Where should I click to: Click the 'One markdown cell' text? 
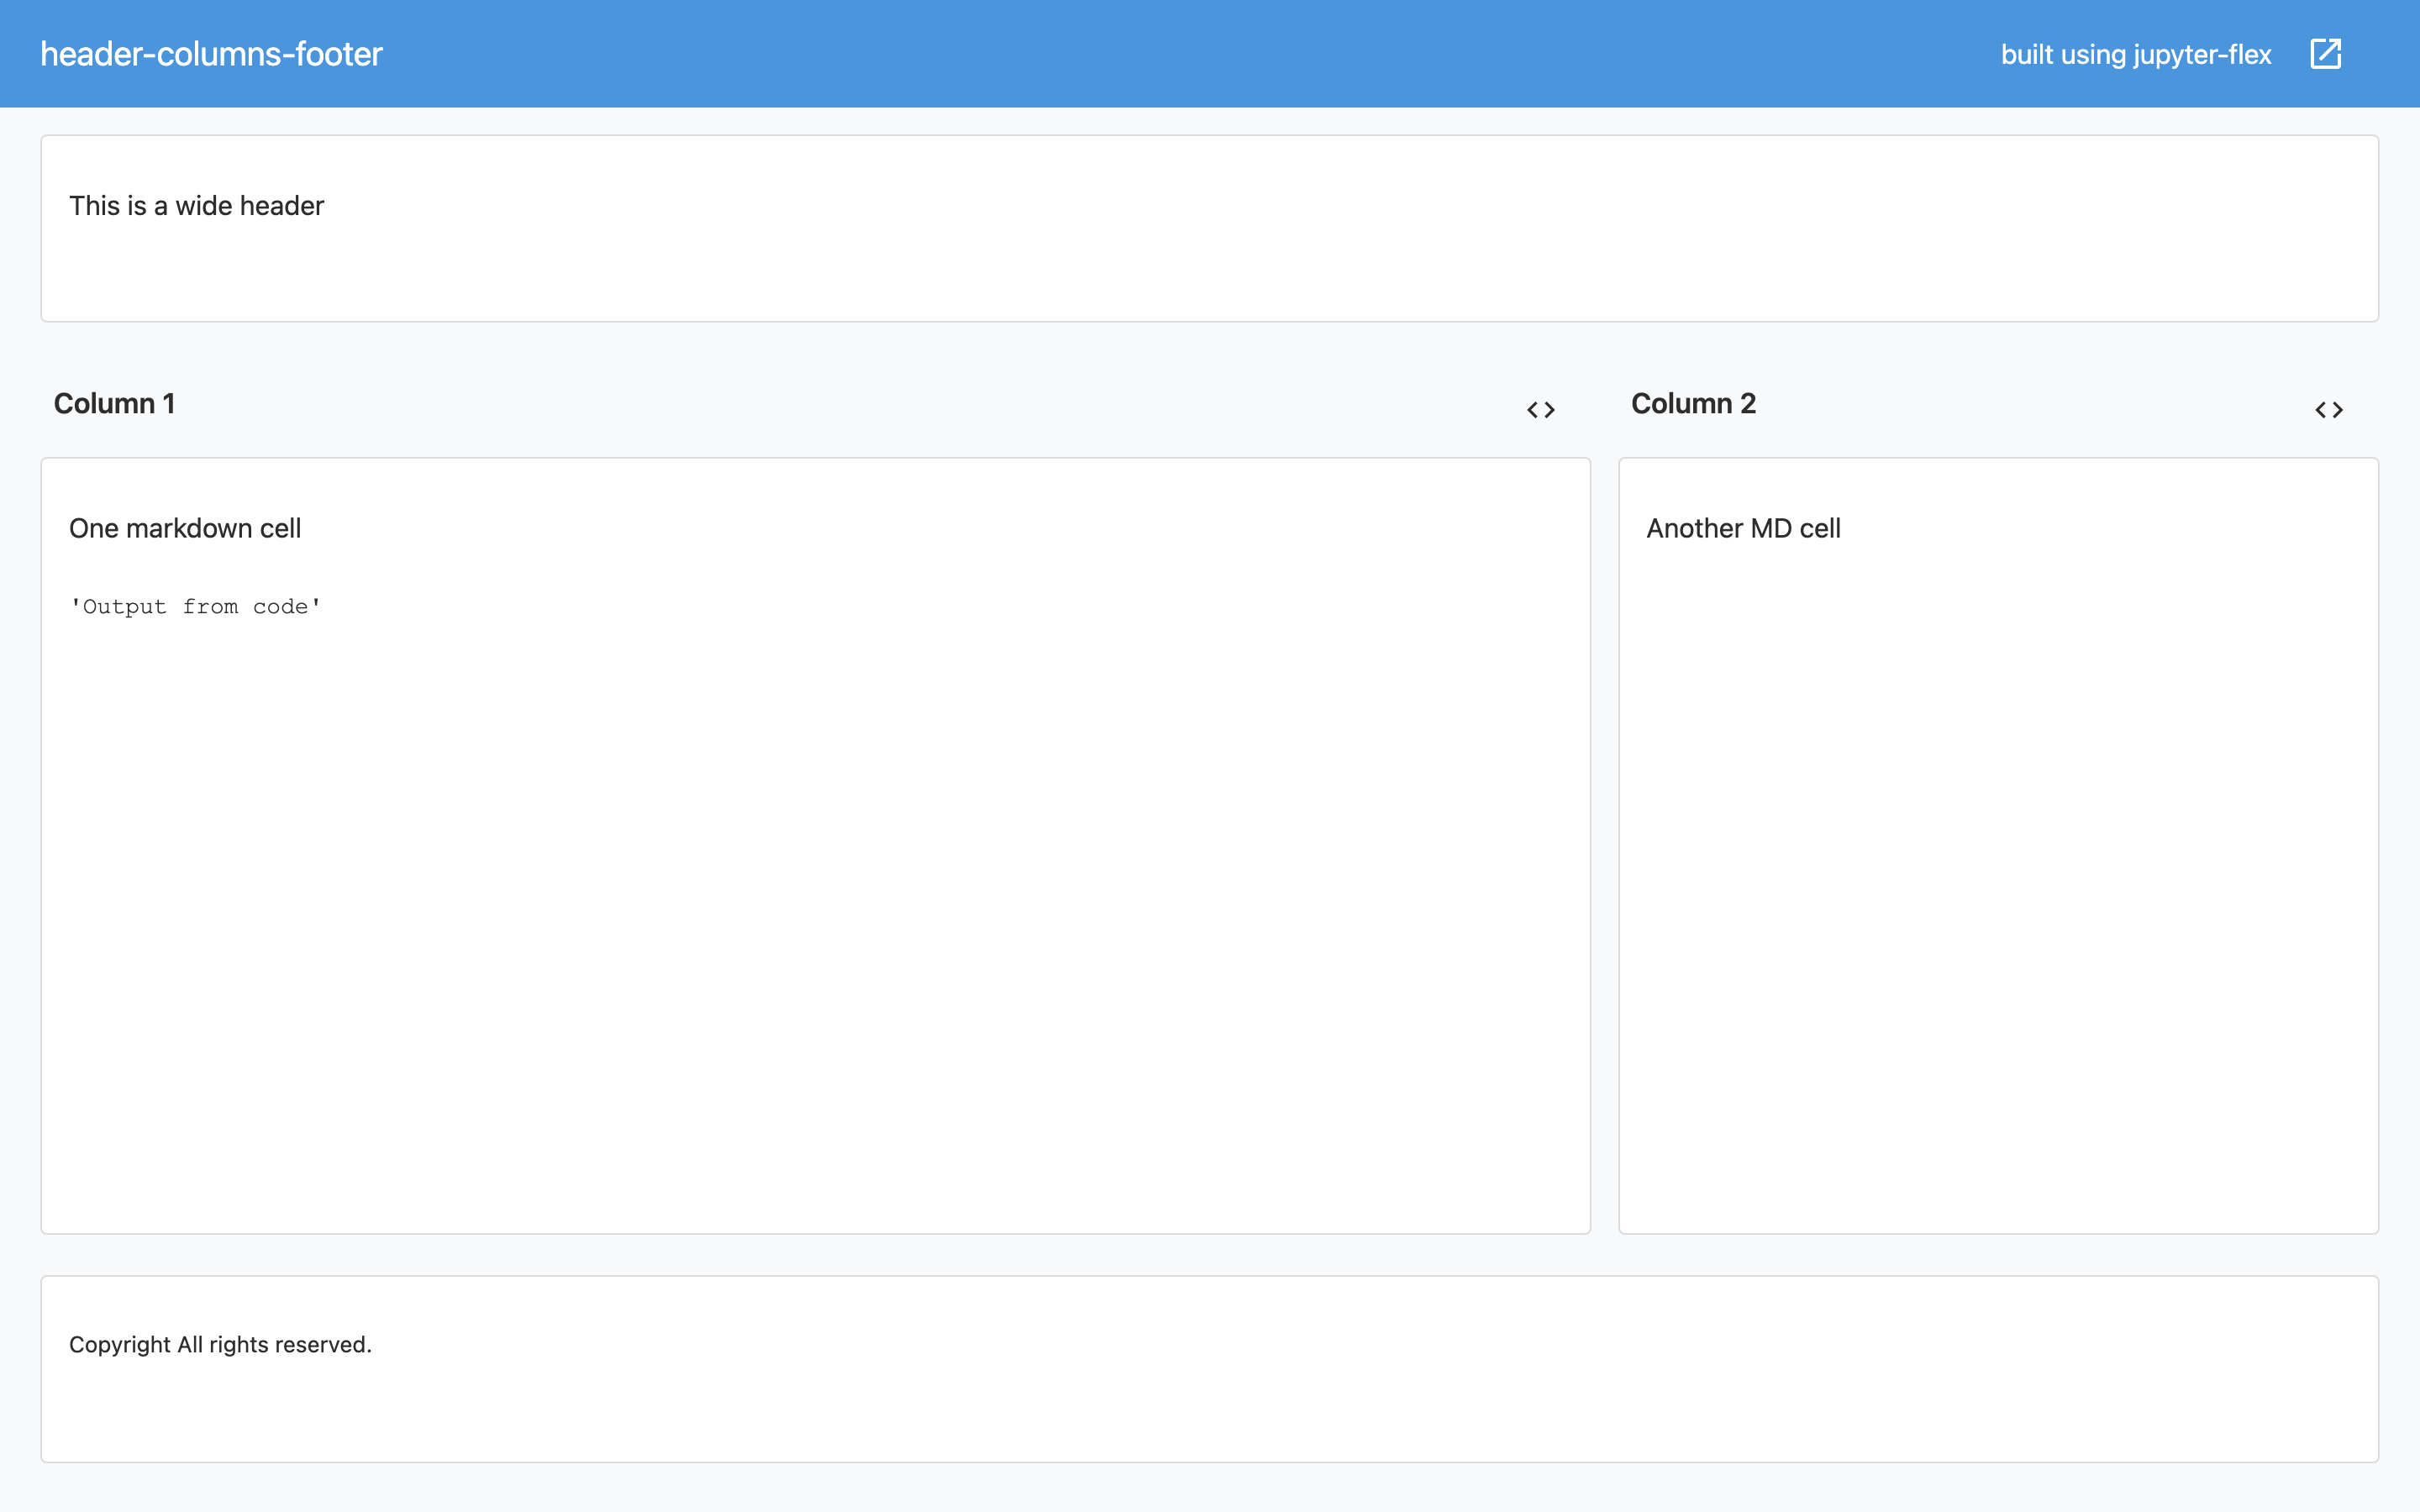(185, 528)
